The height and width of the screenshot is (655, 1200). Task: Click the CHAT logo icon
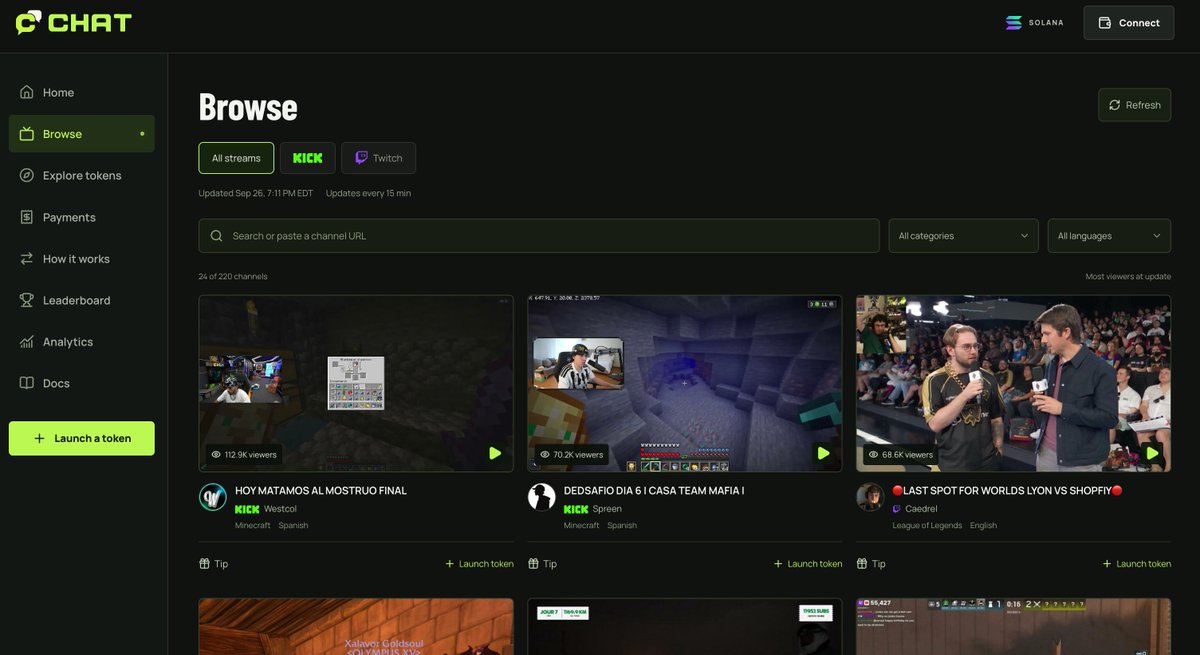[x=29, y=22]
